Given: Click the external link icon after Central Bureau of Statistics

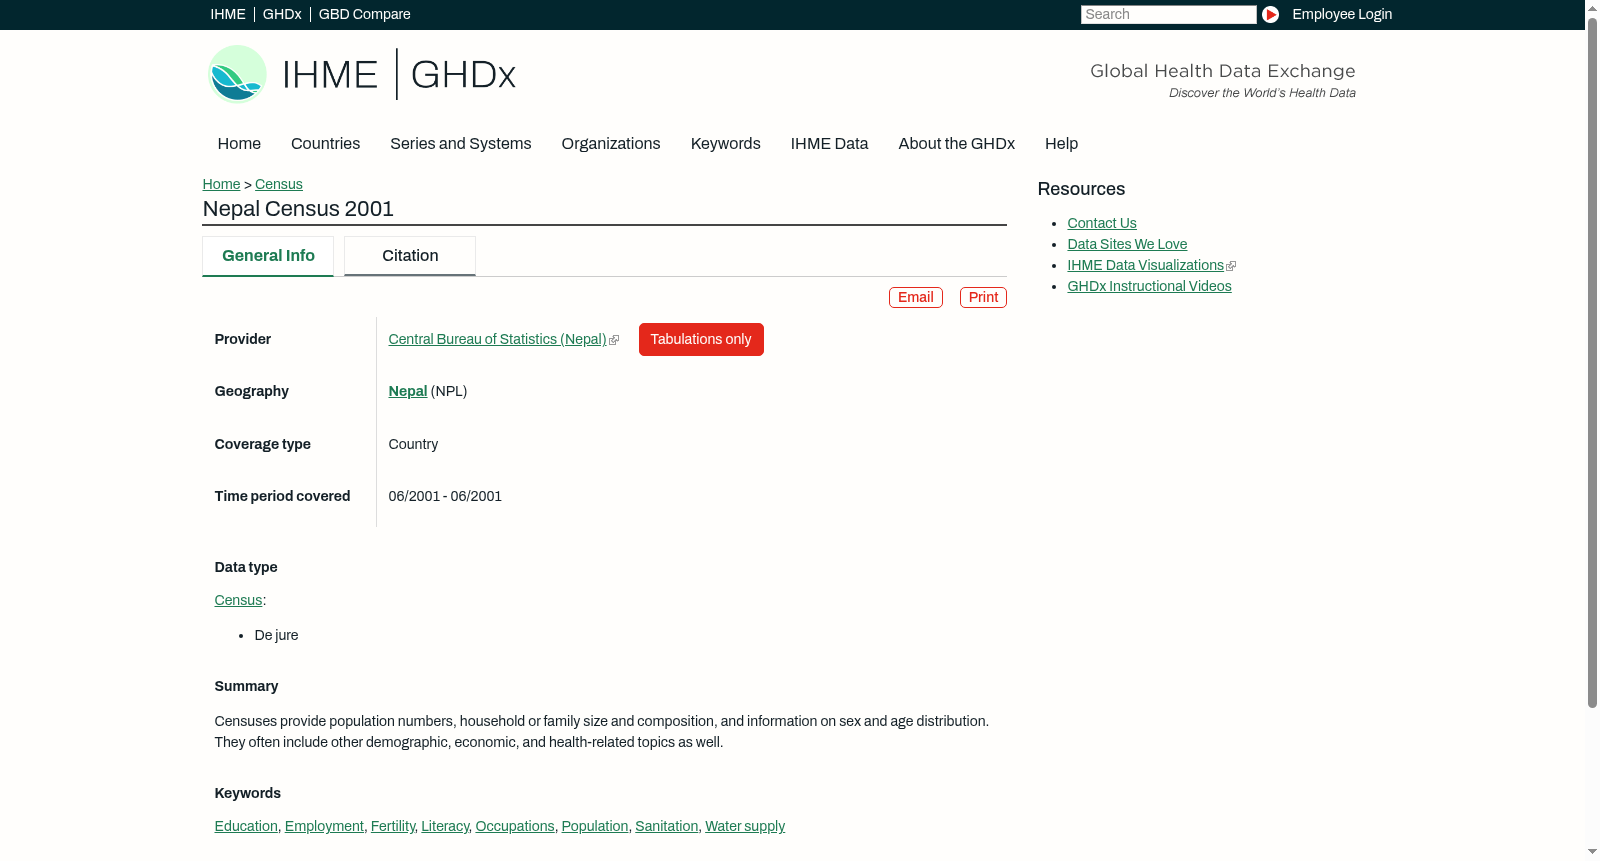Looking at the screenshot, I should [614, 340].
